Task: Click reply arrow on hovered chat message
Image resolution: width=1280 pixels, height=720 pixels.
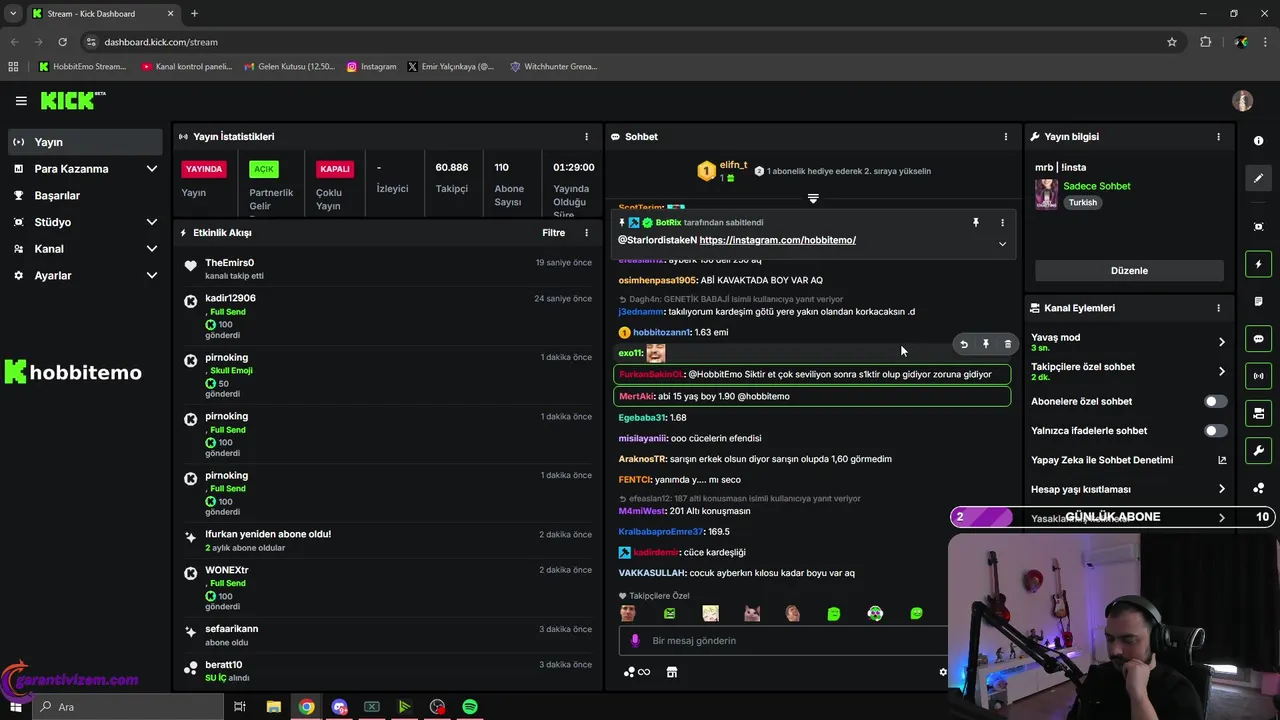Action: click(964, 344)
